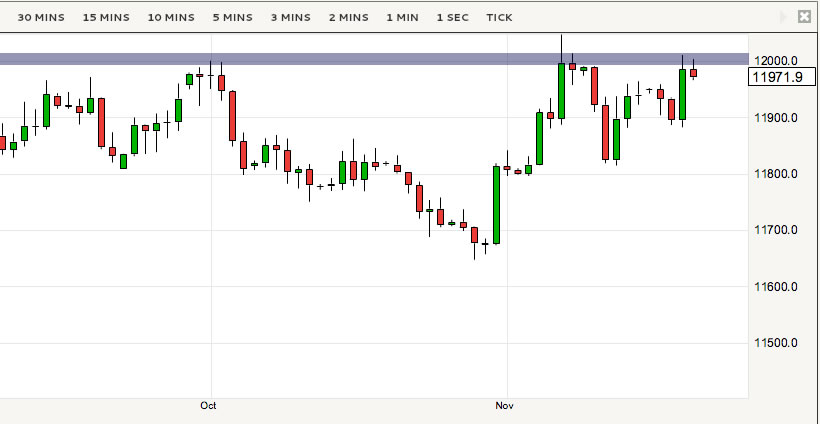Click the large green candle before Nov
Screen dimensions: 820x424
click(x=496, y=204)
